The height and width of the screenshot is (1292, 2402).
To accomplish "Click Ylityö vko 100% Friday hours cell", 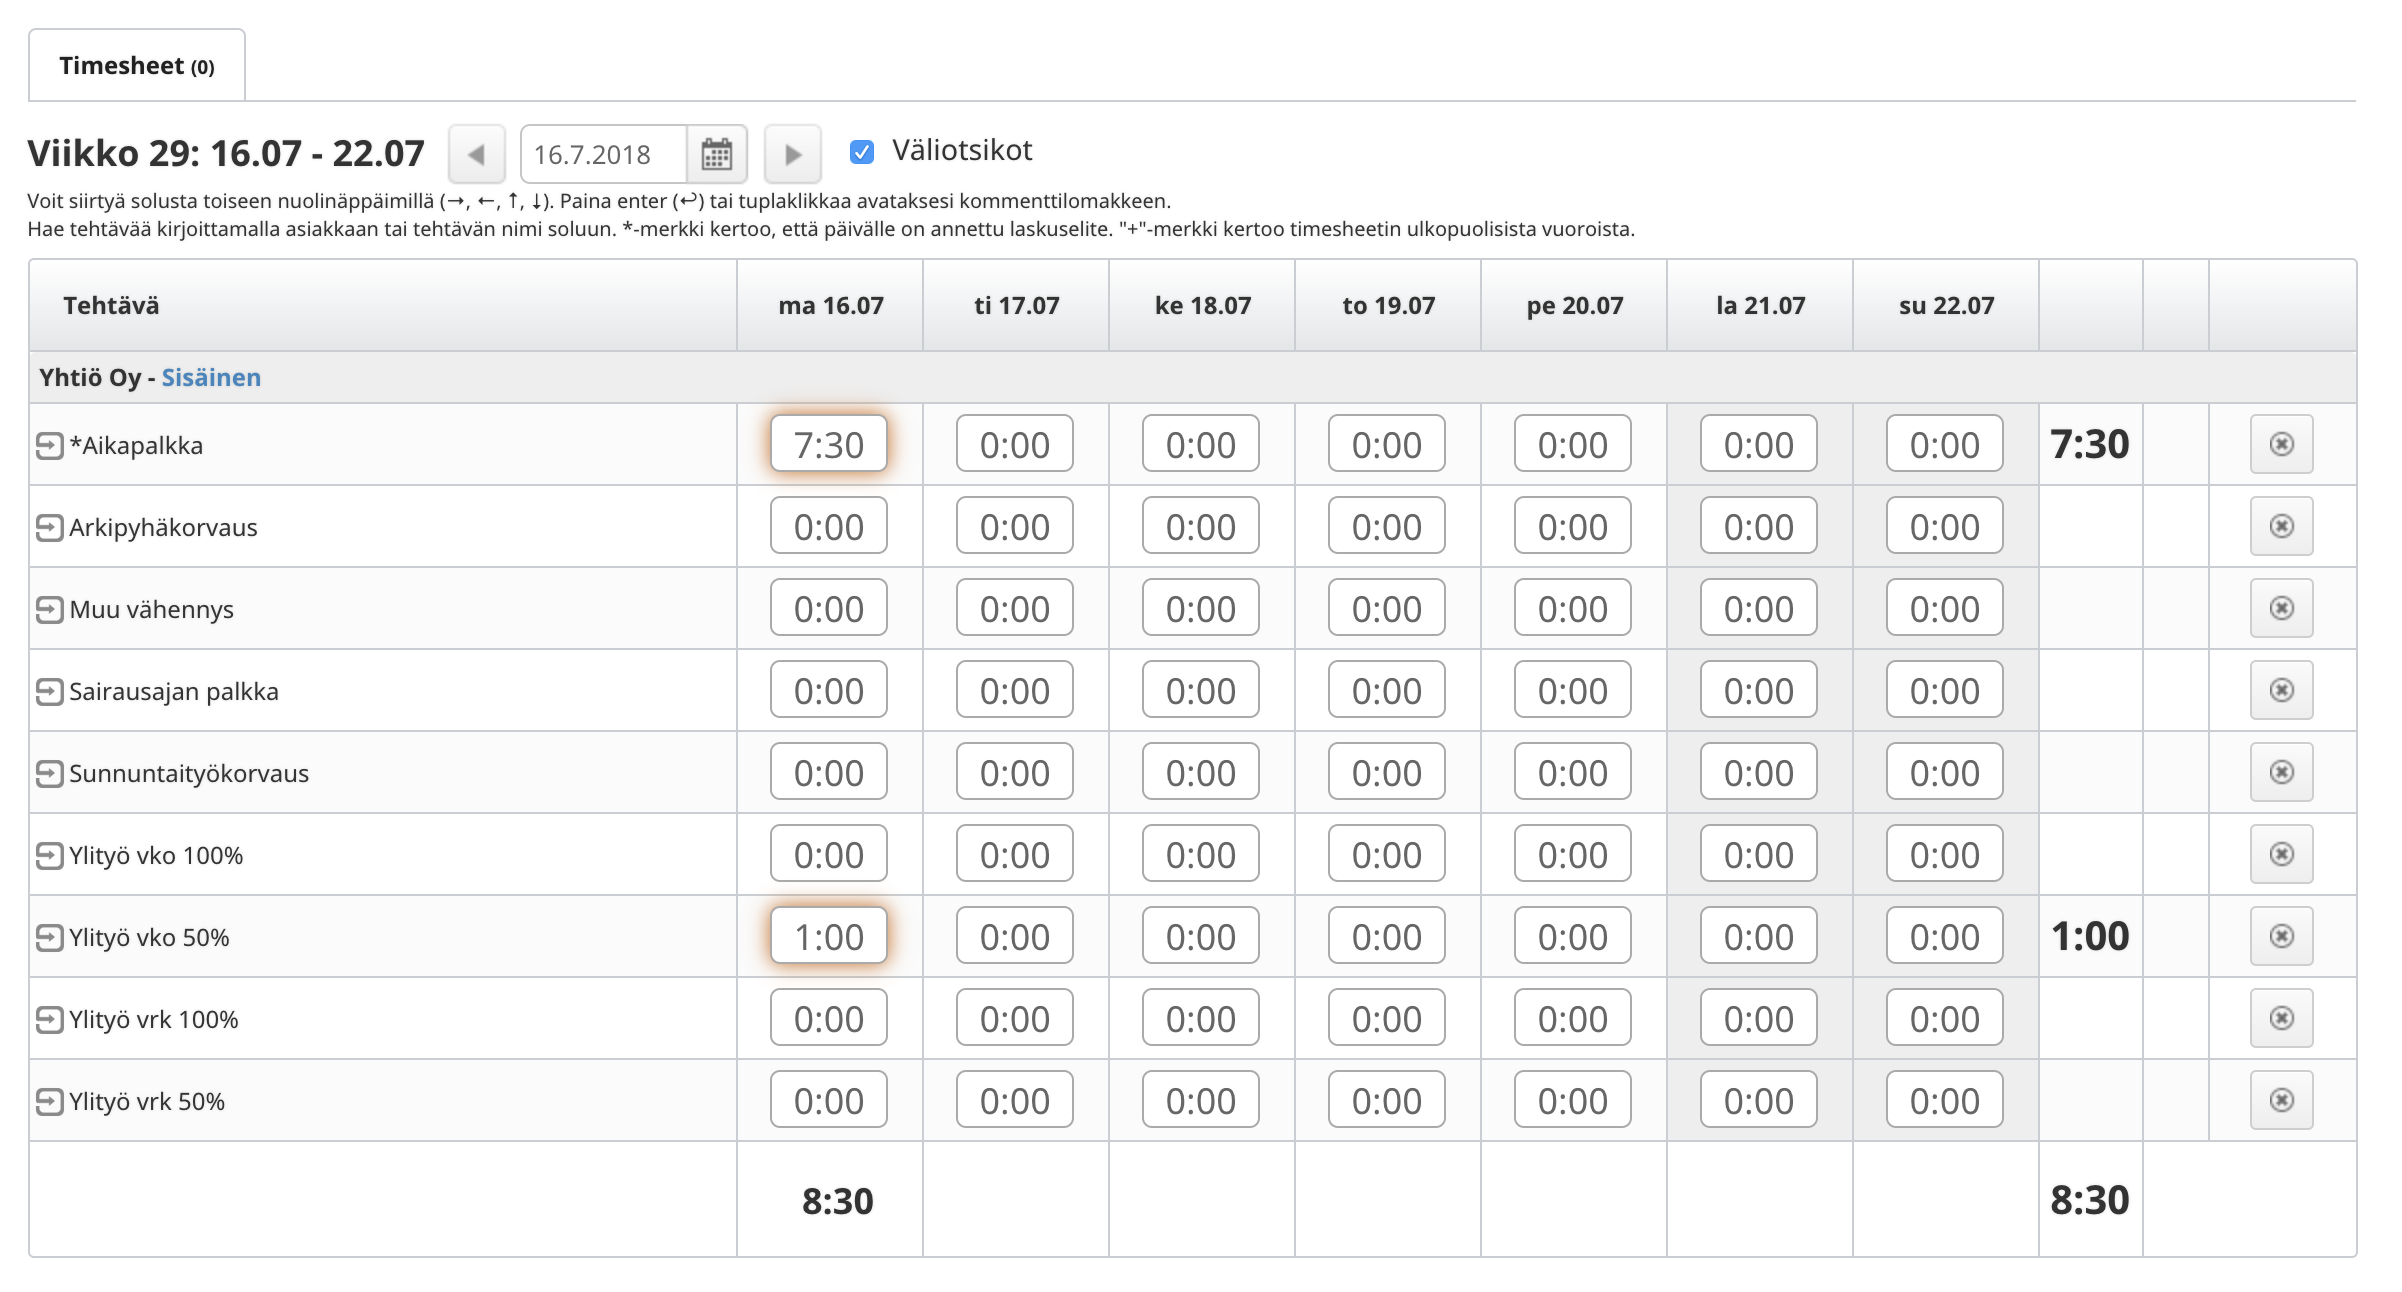I will point(1572,855).
